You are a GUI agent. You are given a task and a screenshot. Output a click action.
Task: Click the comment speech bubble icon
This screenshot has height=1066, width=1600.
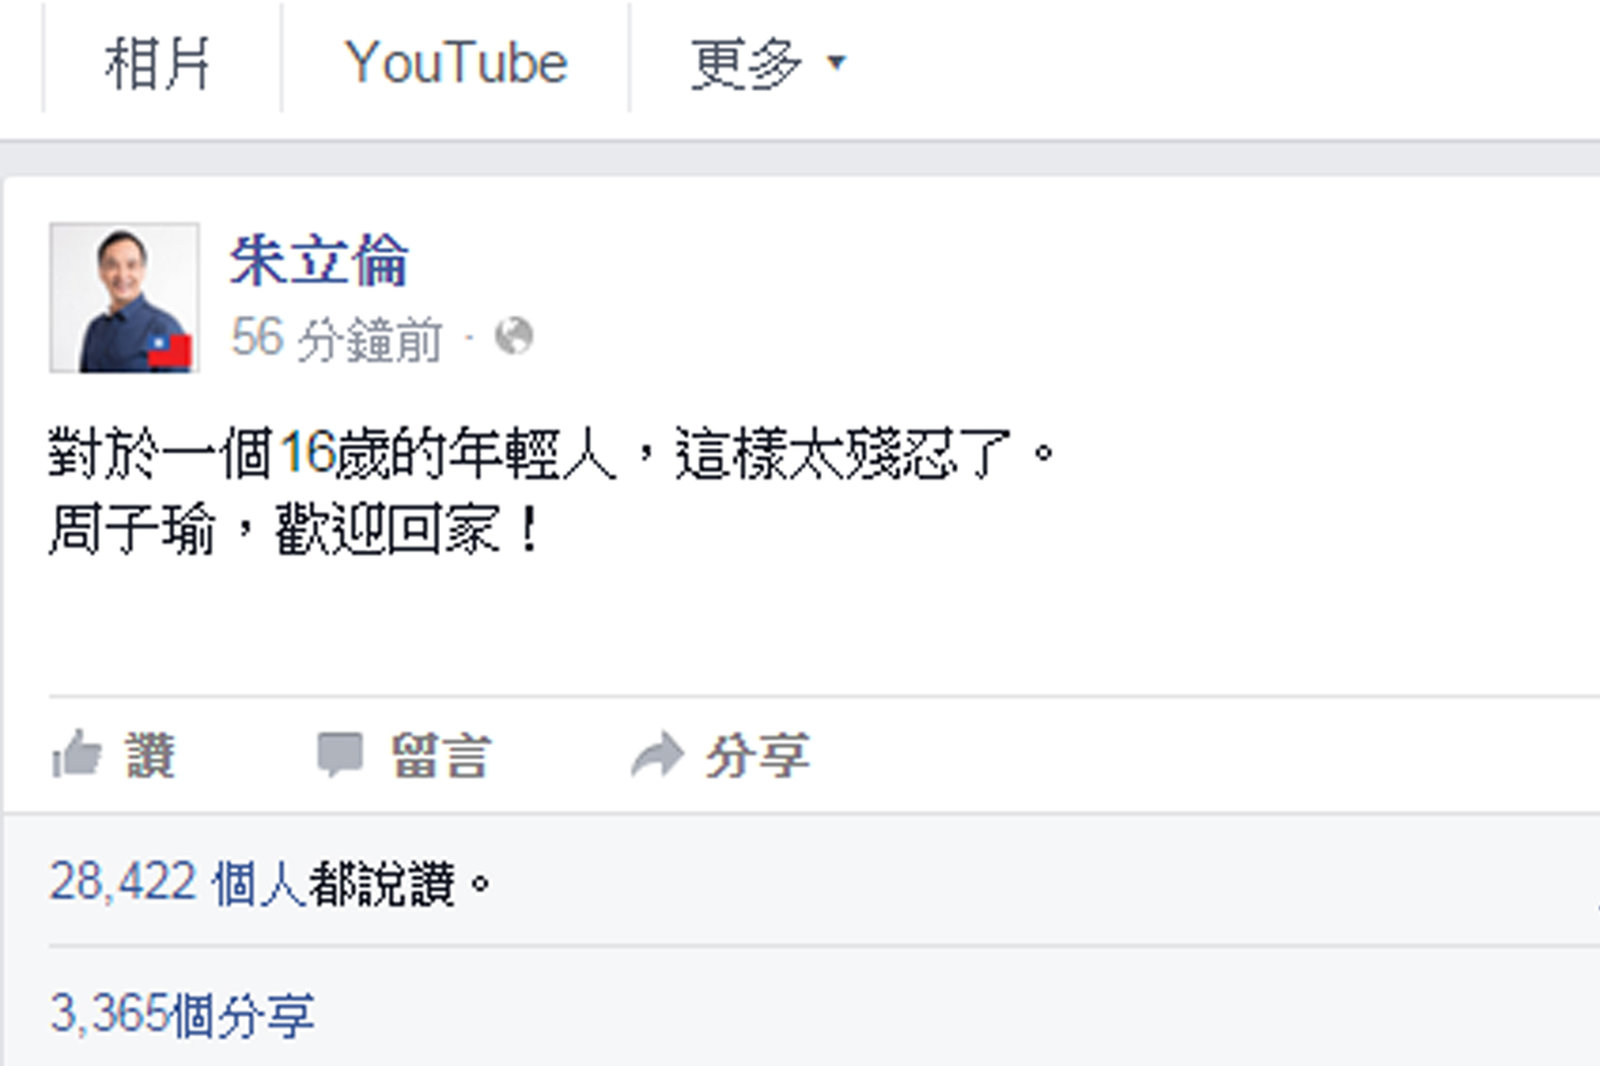click(x=340, y=755)
